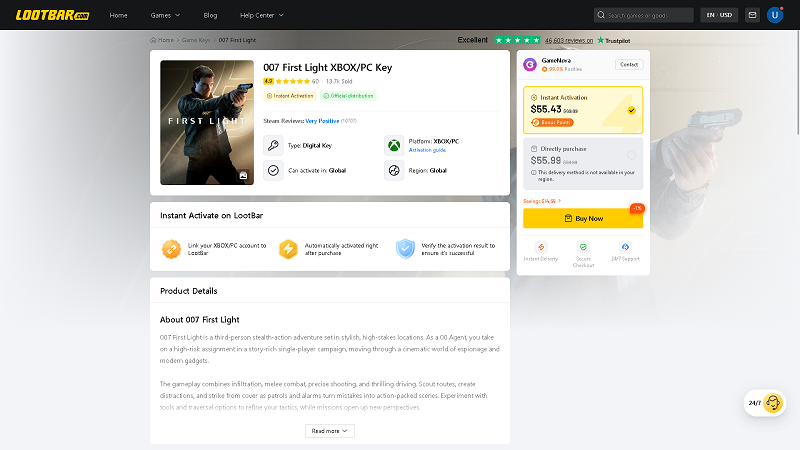Open the messages envelope icon
The width and height of the screenshot is (800, 450).
pyautogui.click(x=752, y=15)
